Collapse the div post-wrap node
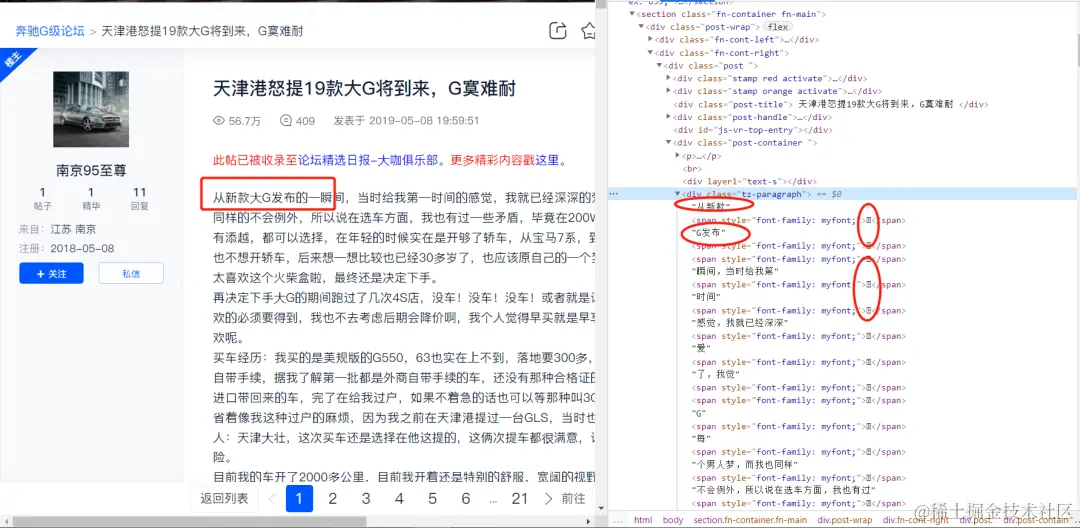Viewport: 1080px width, 528px height. [x=642, y=27]
